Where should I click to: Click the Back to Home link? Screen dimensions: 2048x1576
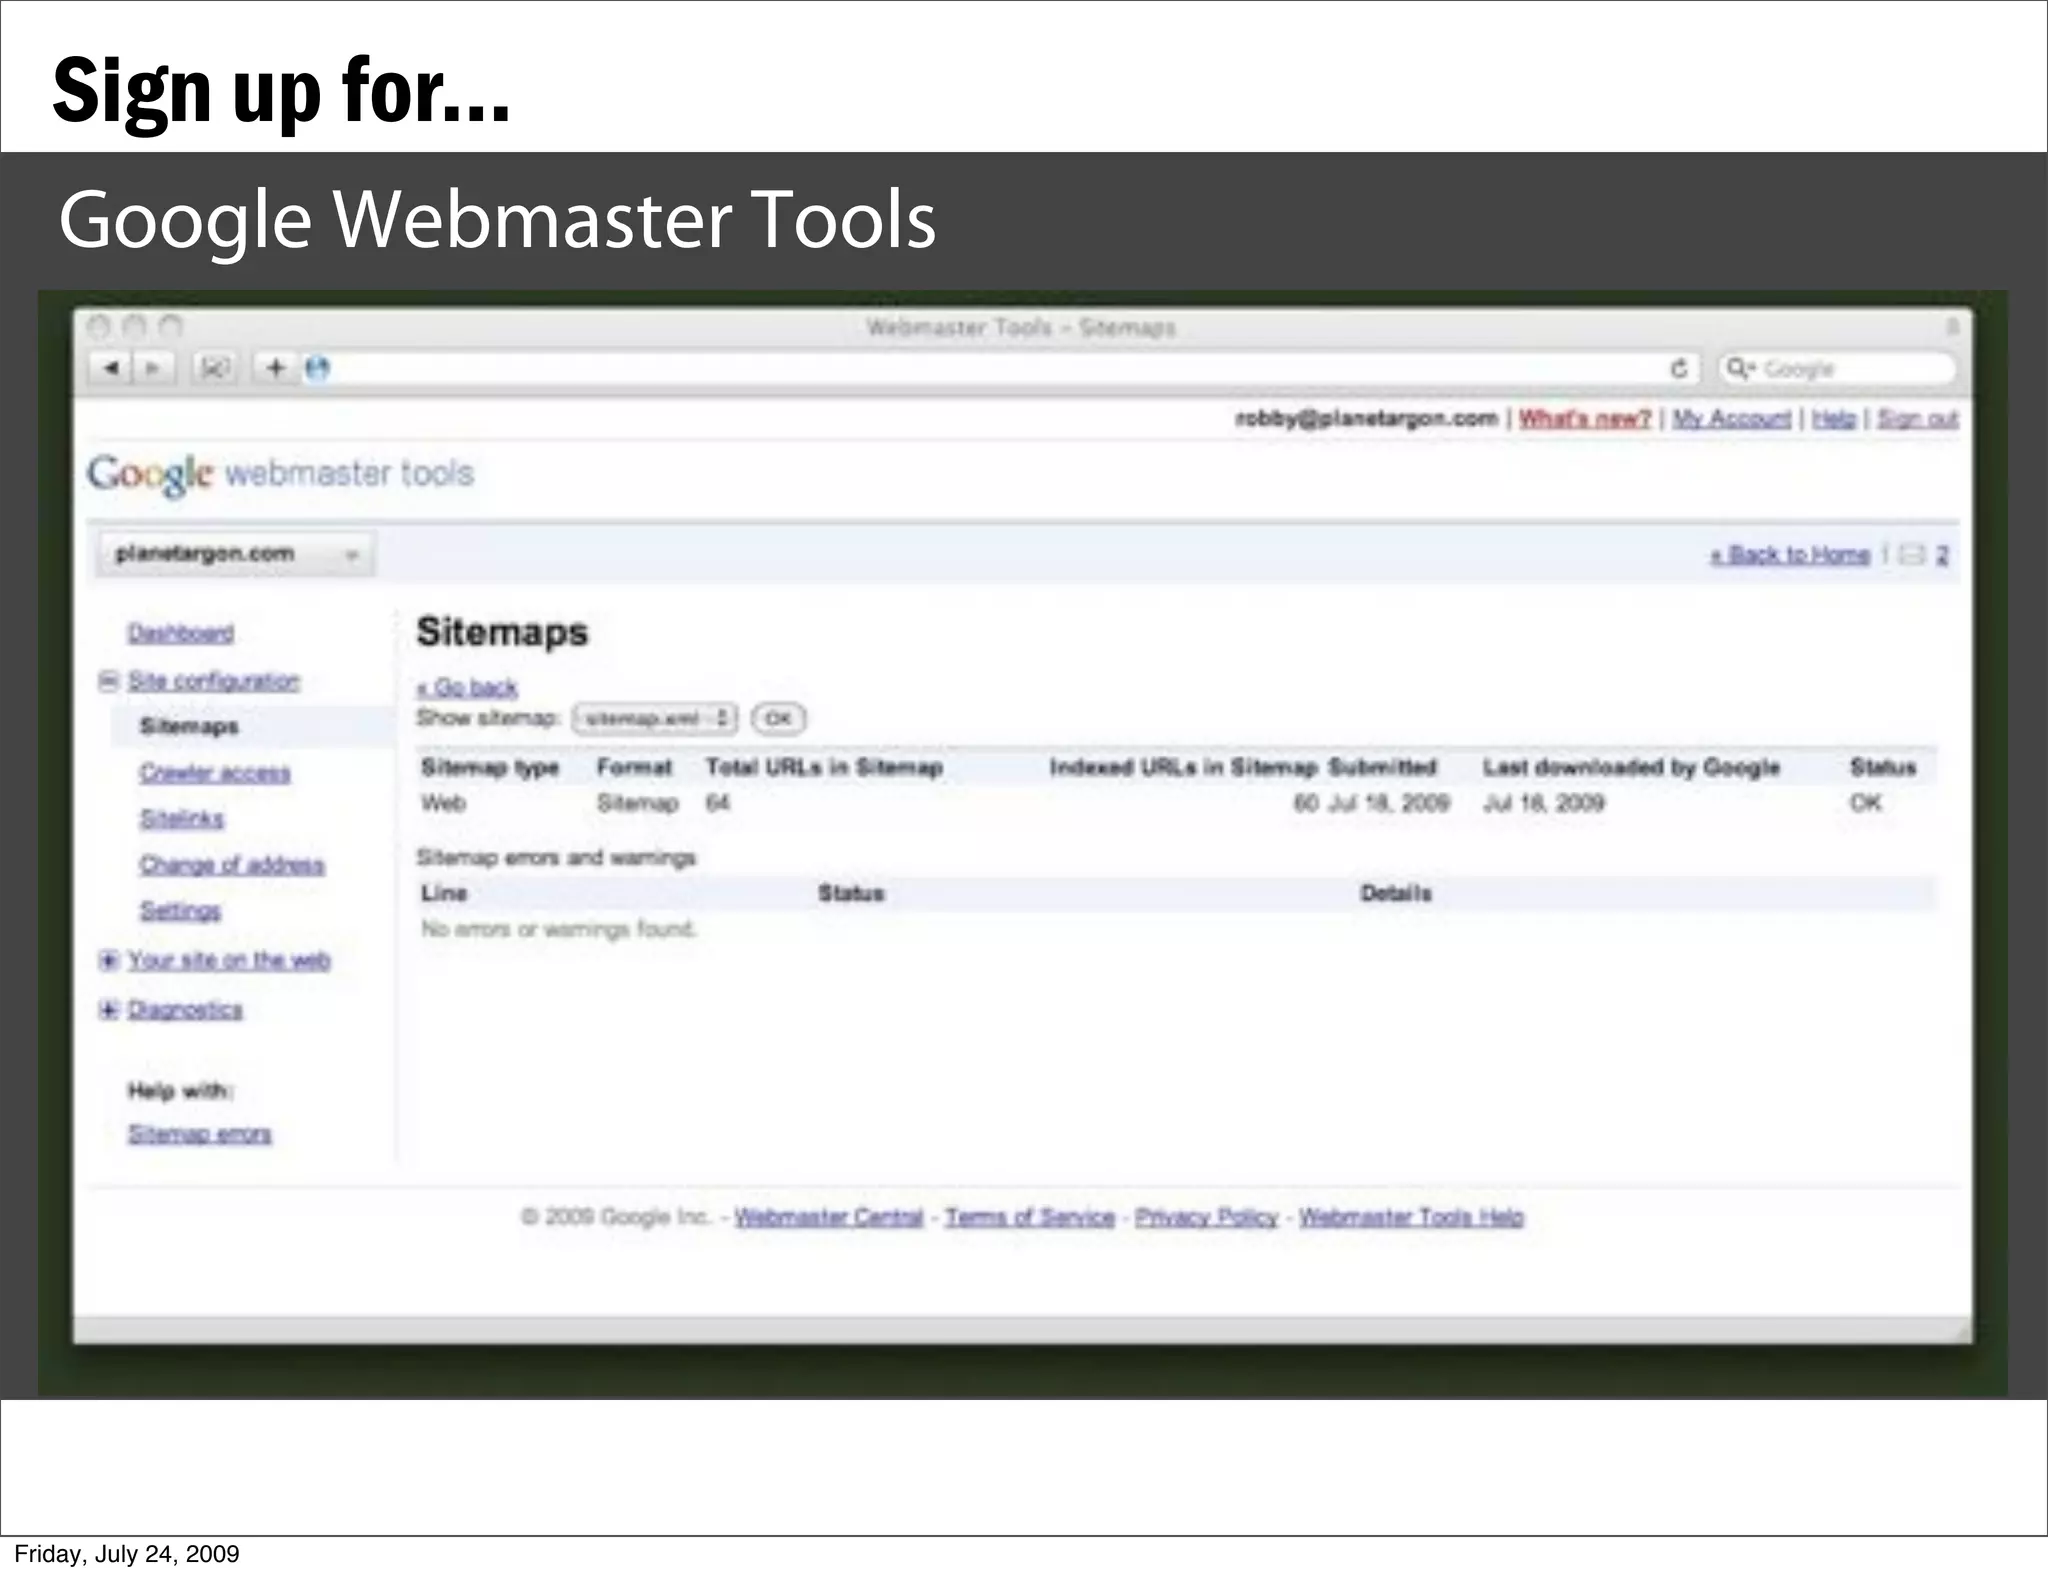(1790, 555)
